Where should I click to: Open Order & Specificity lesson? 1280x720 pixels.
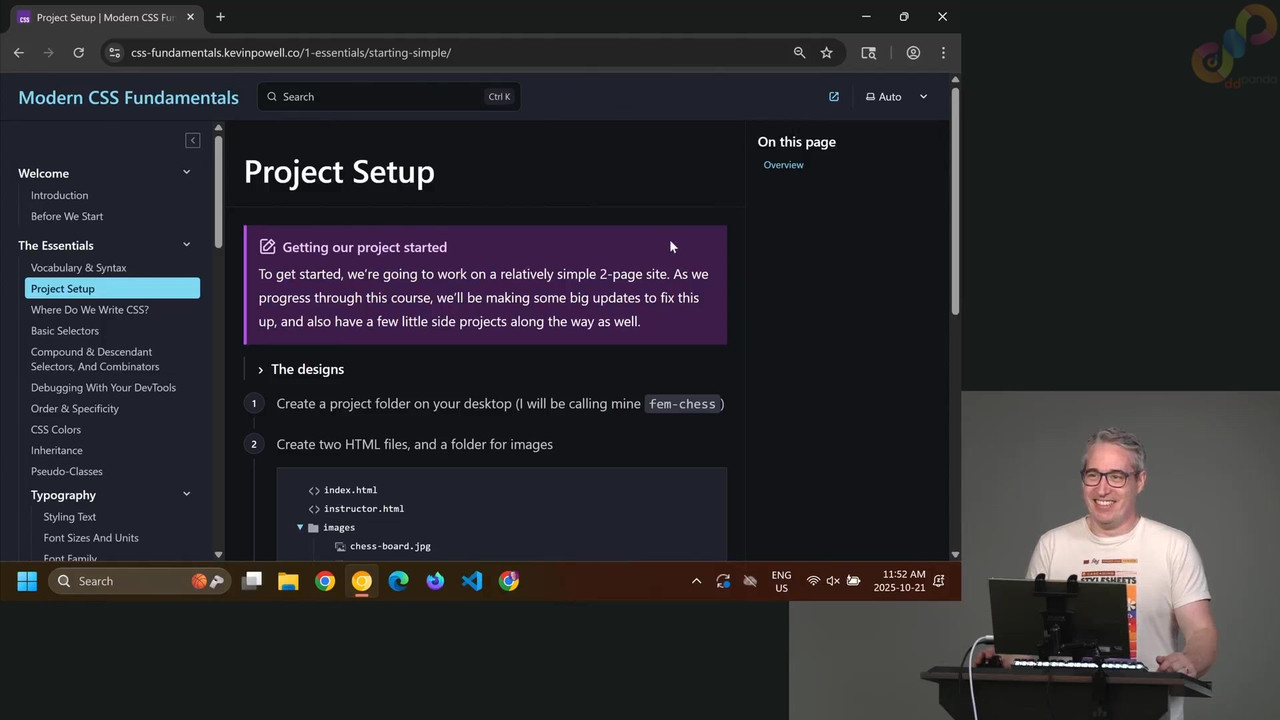coord(75,409)
